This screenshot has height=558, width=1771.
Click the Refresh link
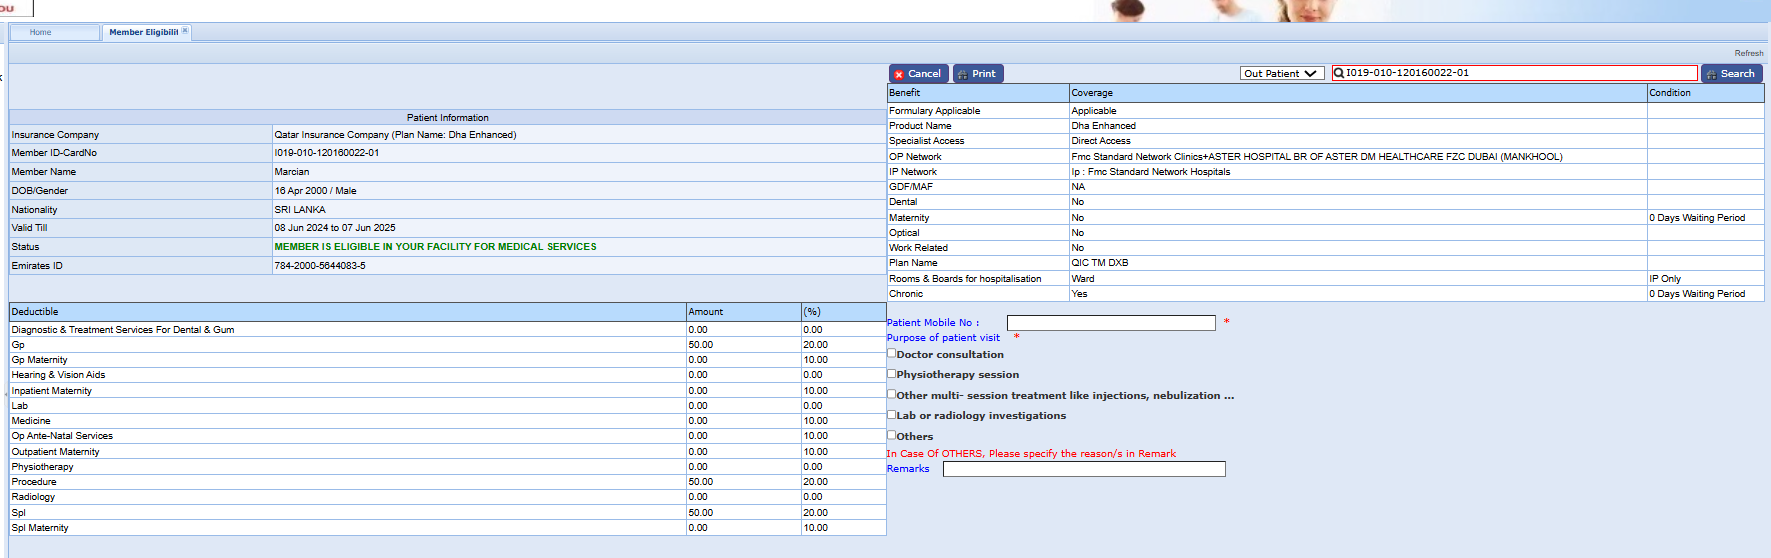1748,53
